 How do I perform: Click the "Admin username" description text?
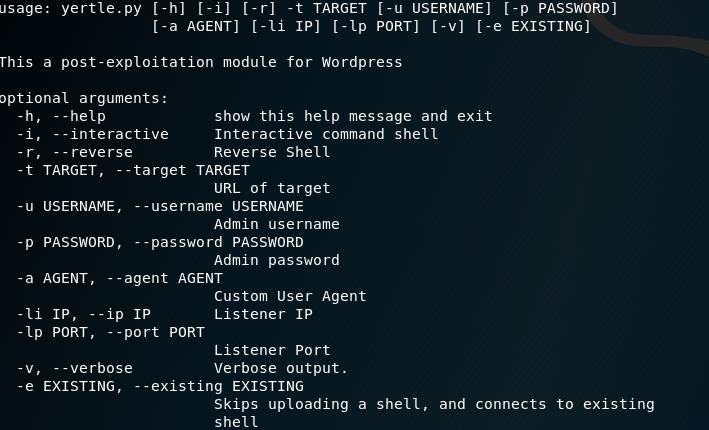coord(277,224)
